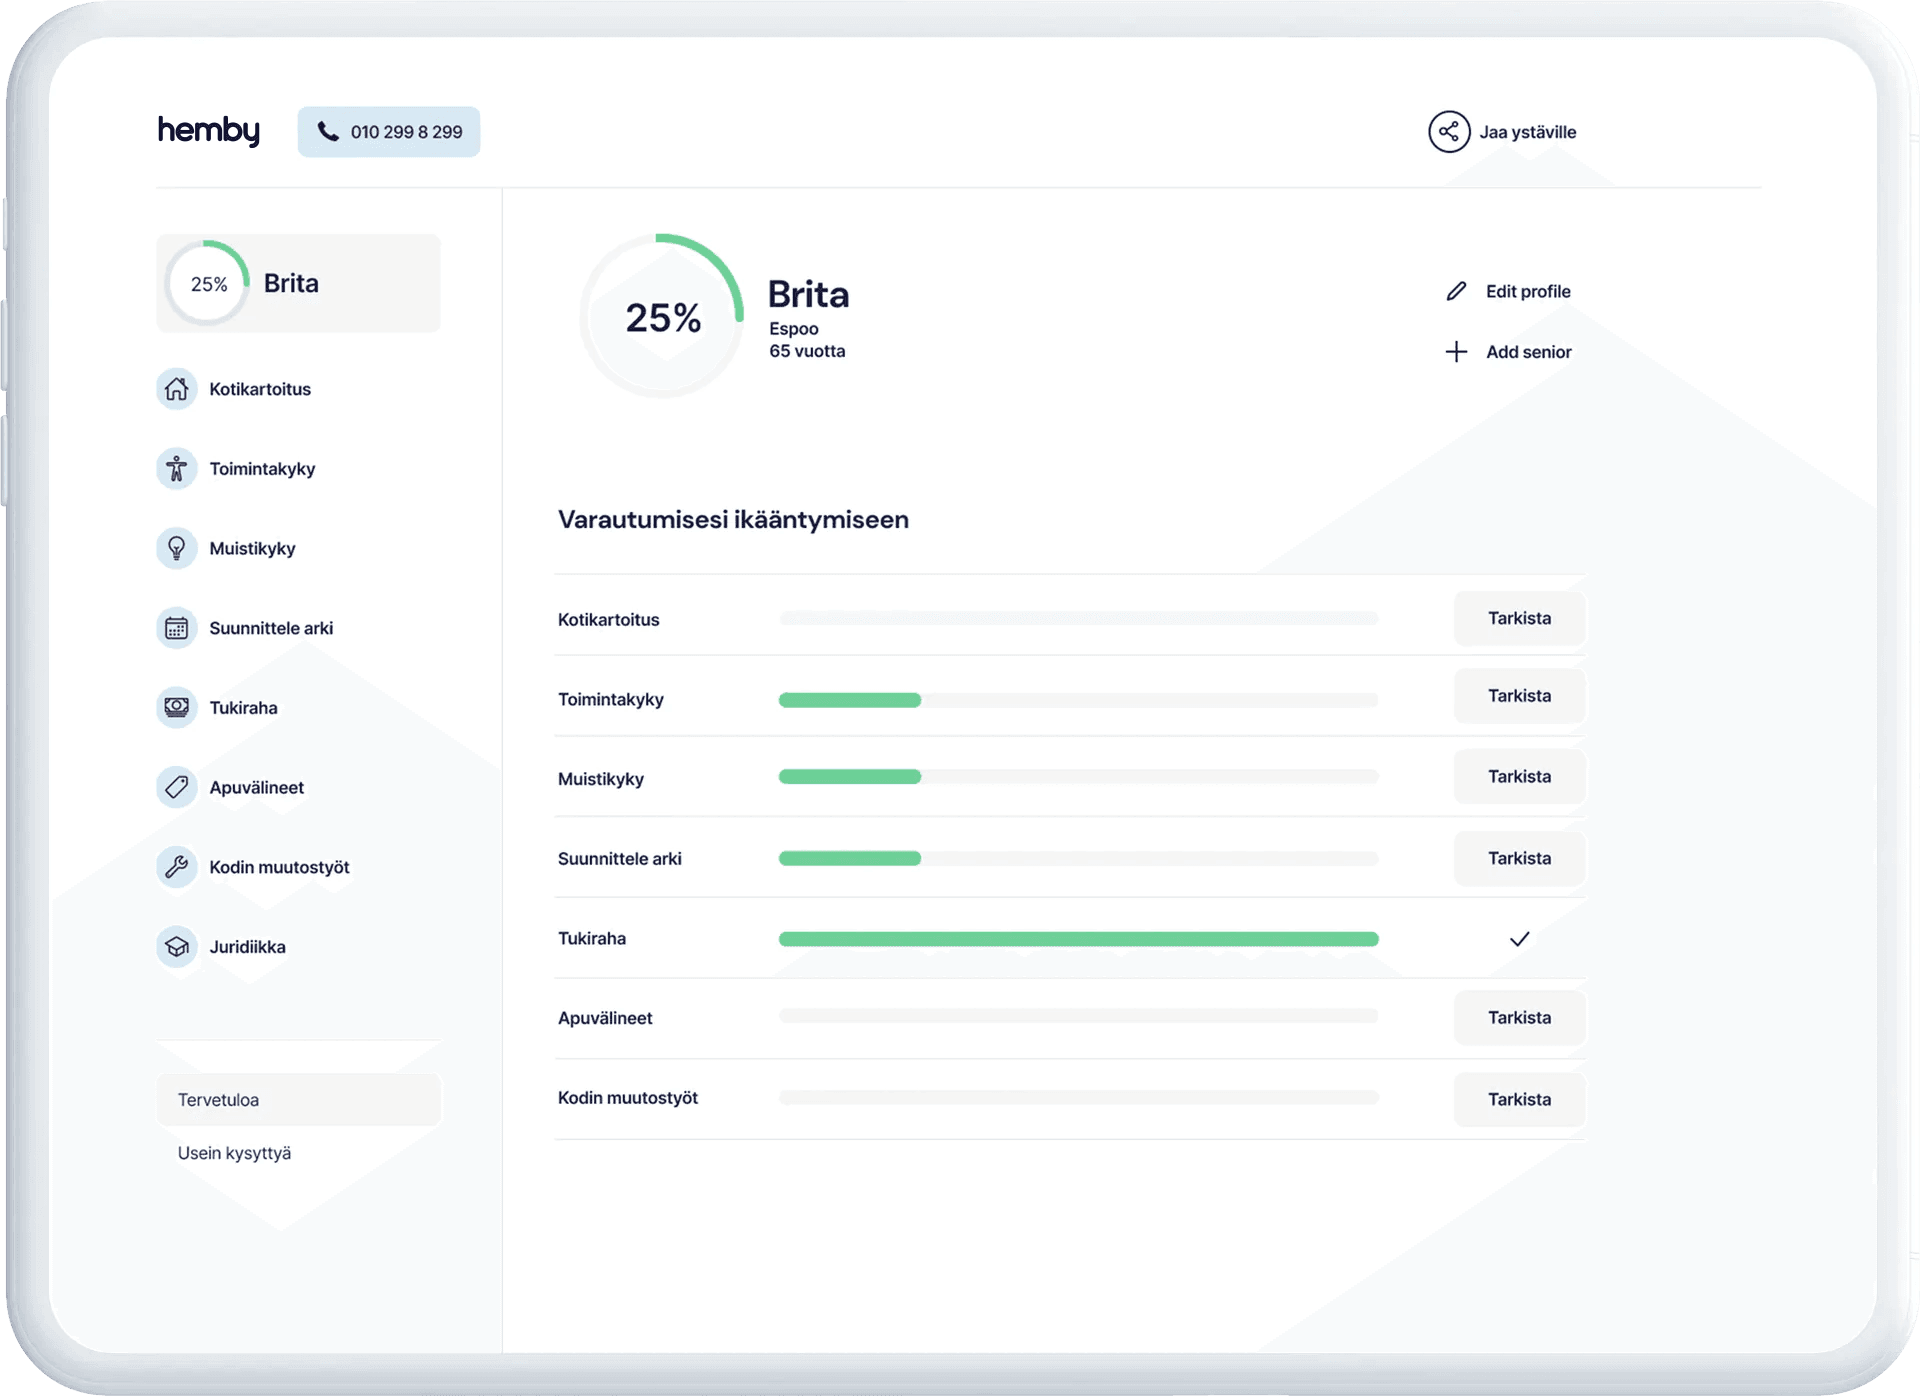Image resolution: width=1920 pixels, height=1396 pixels.
Task: Click the plus icon for Add senior
Action: [x=1456, y=351]
